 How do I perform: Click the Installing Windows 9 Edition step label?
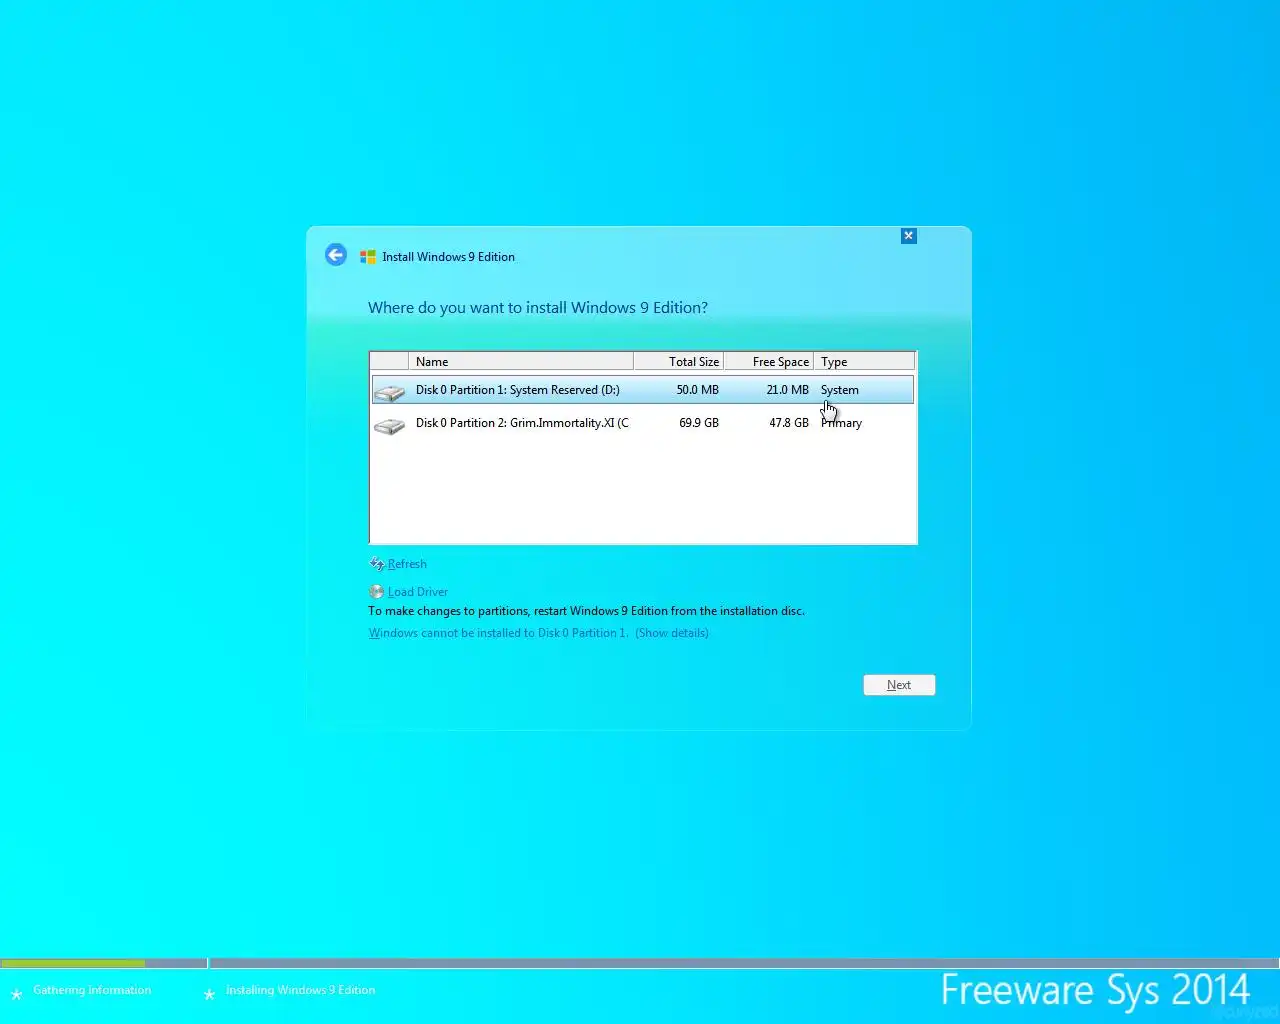tap(300, 990)
